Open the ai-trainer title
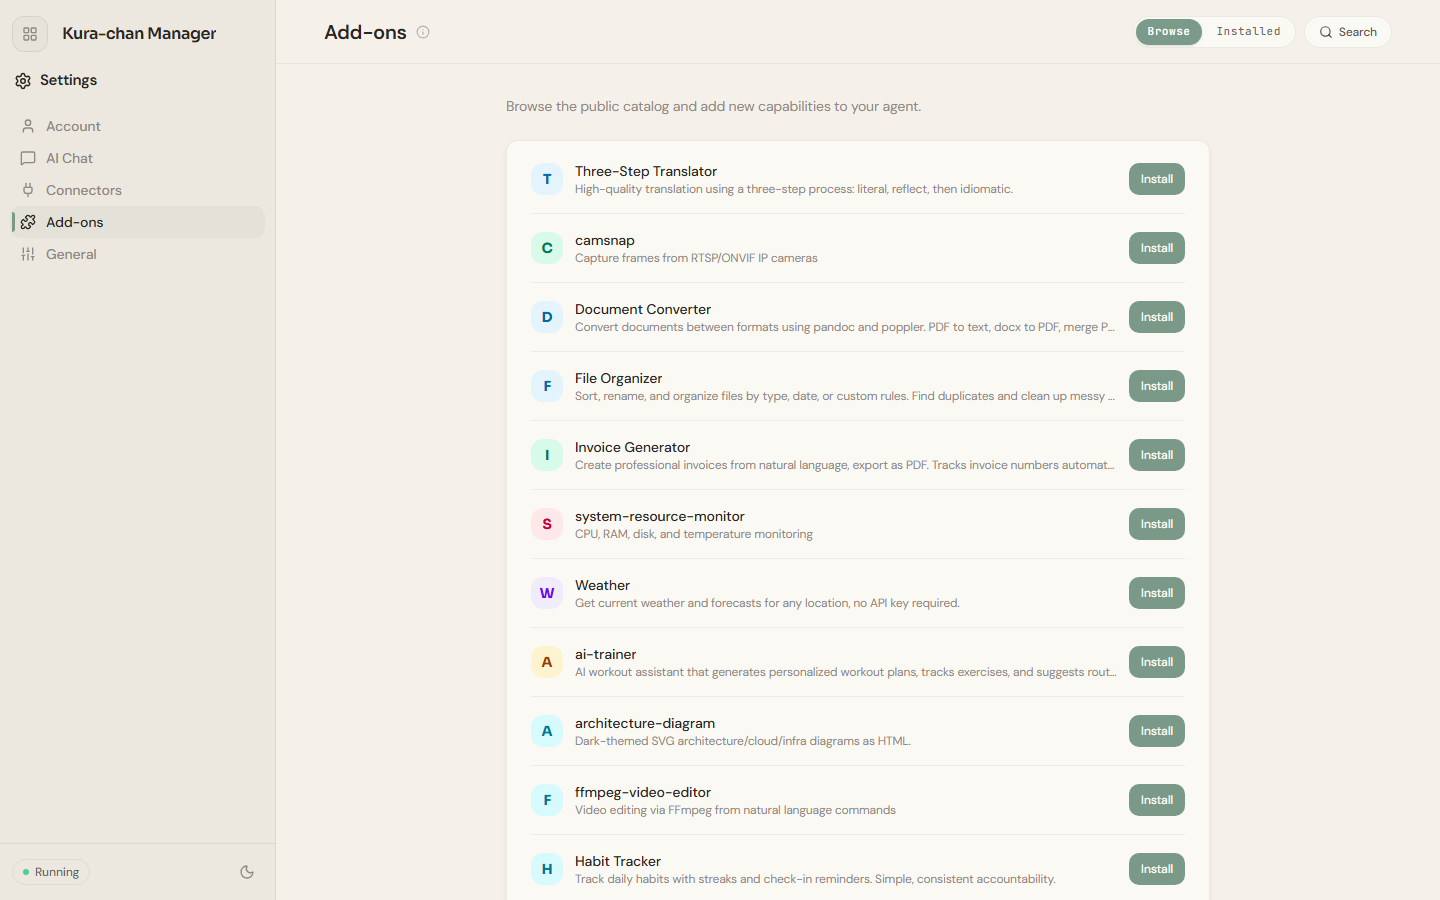1440x900 pixels. click(x=605, y=654)
